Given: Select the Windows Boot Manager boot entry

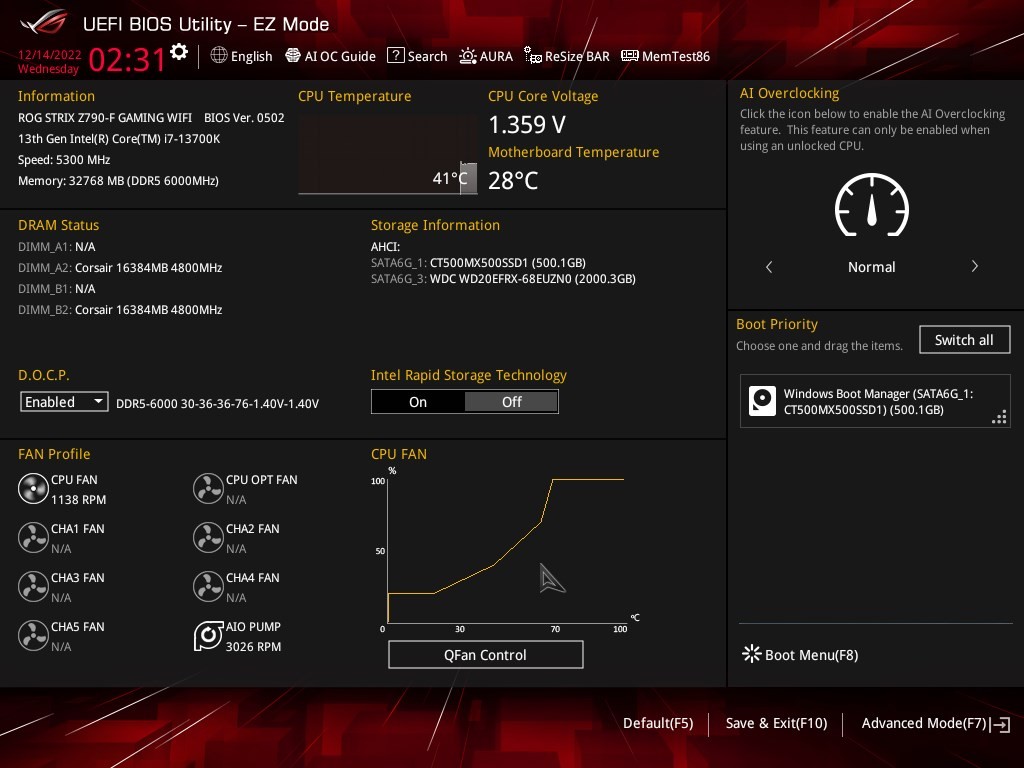Looking at the screenshot, I should [x=874, y=401].
